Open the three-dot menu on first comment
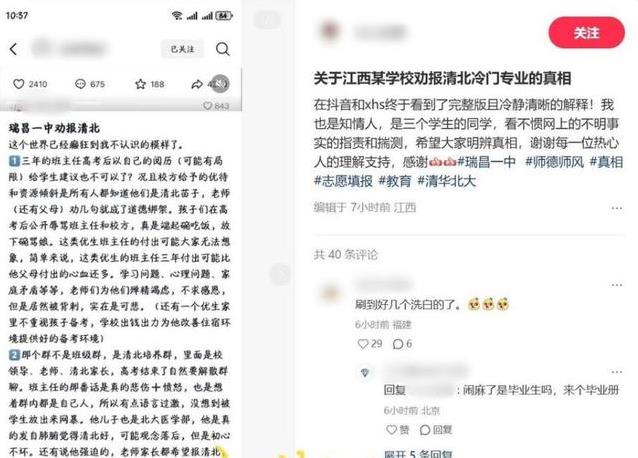 (616, 285)
